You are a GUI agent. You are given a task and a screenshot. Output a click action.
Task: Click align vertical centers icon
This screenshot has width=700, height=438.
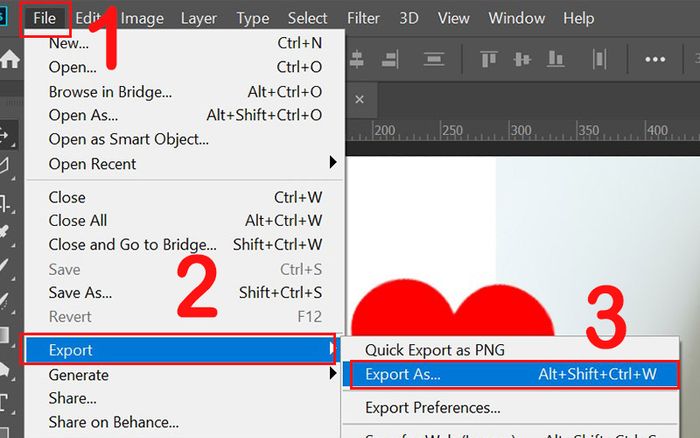(522, 59)
